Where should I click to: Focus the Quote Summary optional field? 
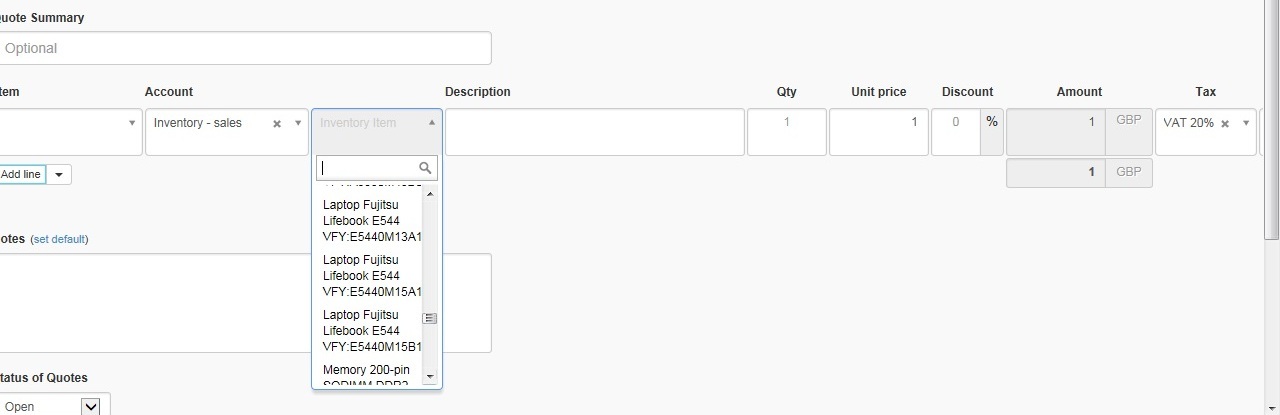tap(244, 48)
